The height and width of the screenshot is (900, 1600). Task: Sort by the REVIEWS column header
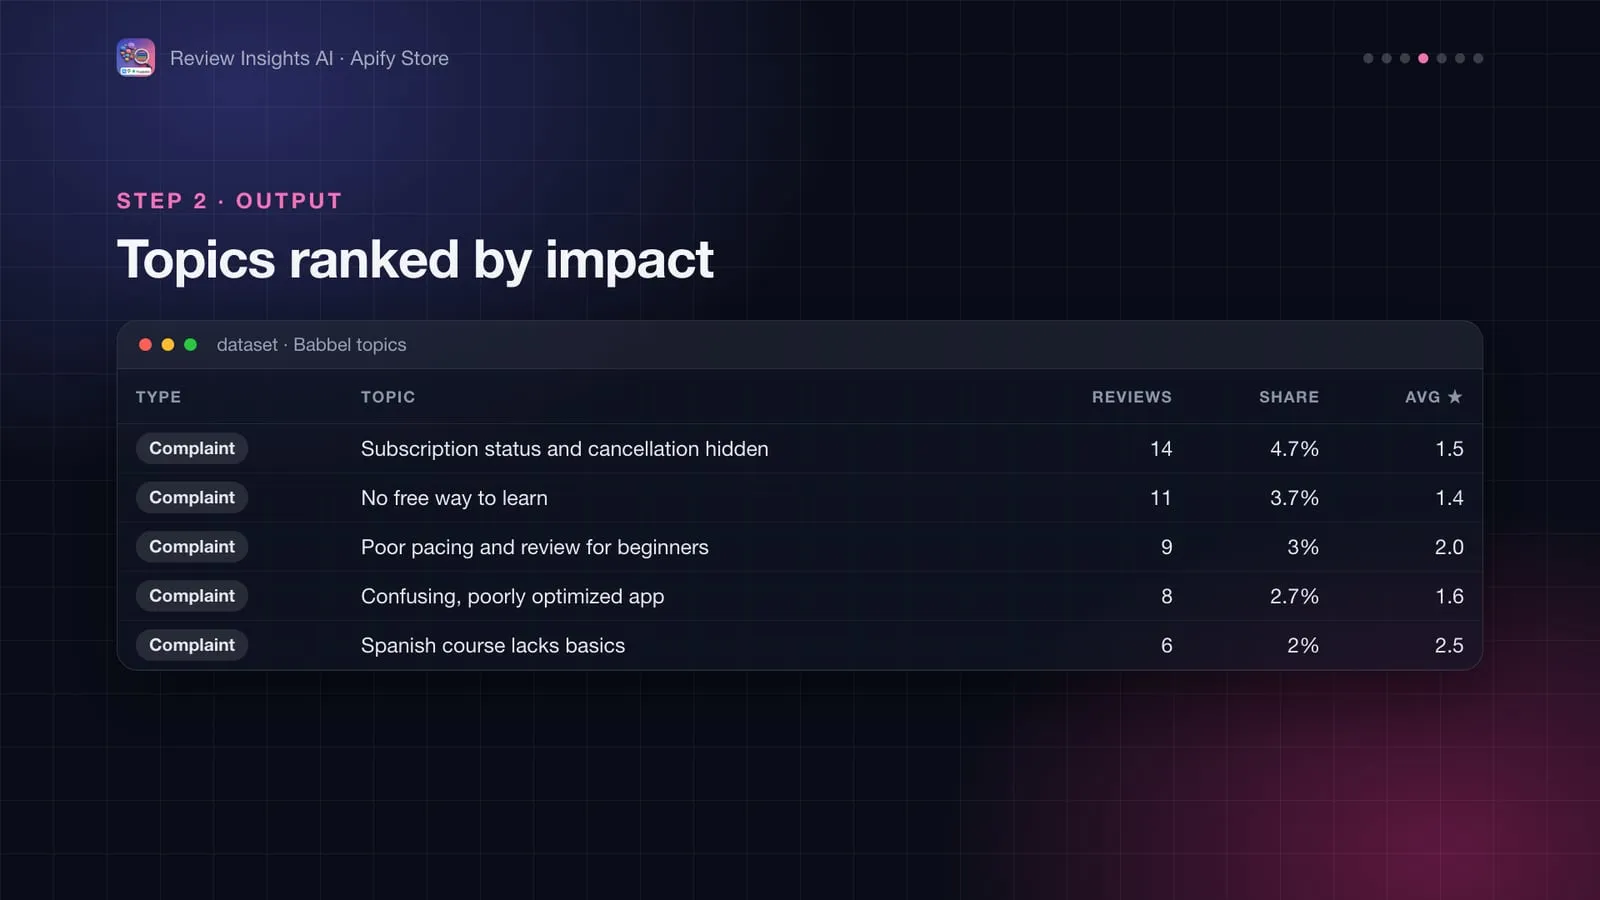tap(1131, 397)
